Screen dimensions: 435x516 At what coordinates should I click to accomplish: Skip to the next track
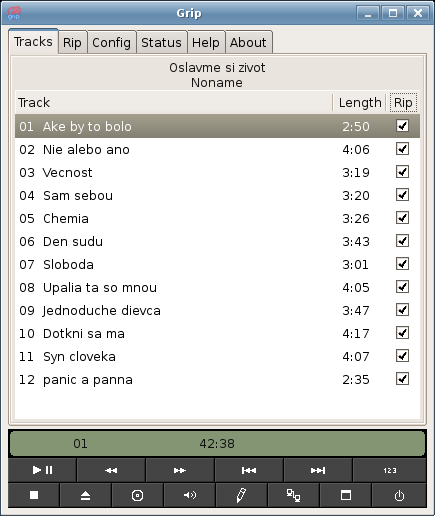click(x=318, y=470)
